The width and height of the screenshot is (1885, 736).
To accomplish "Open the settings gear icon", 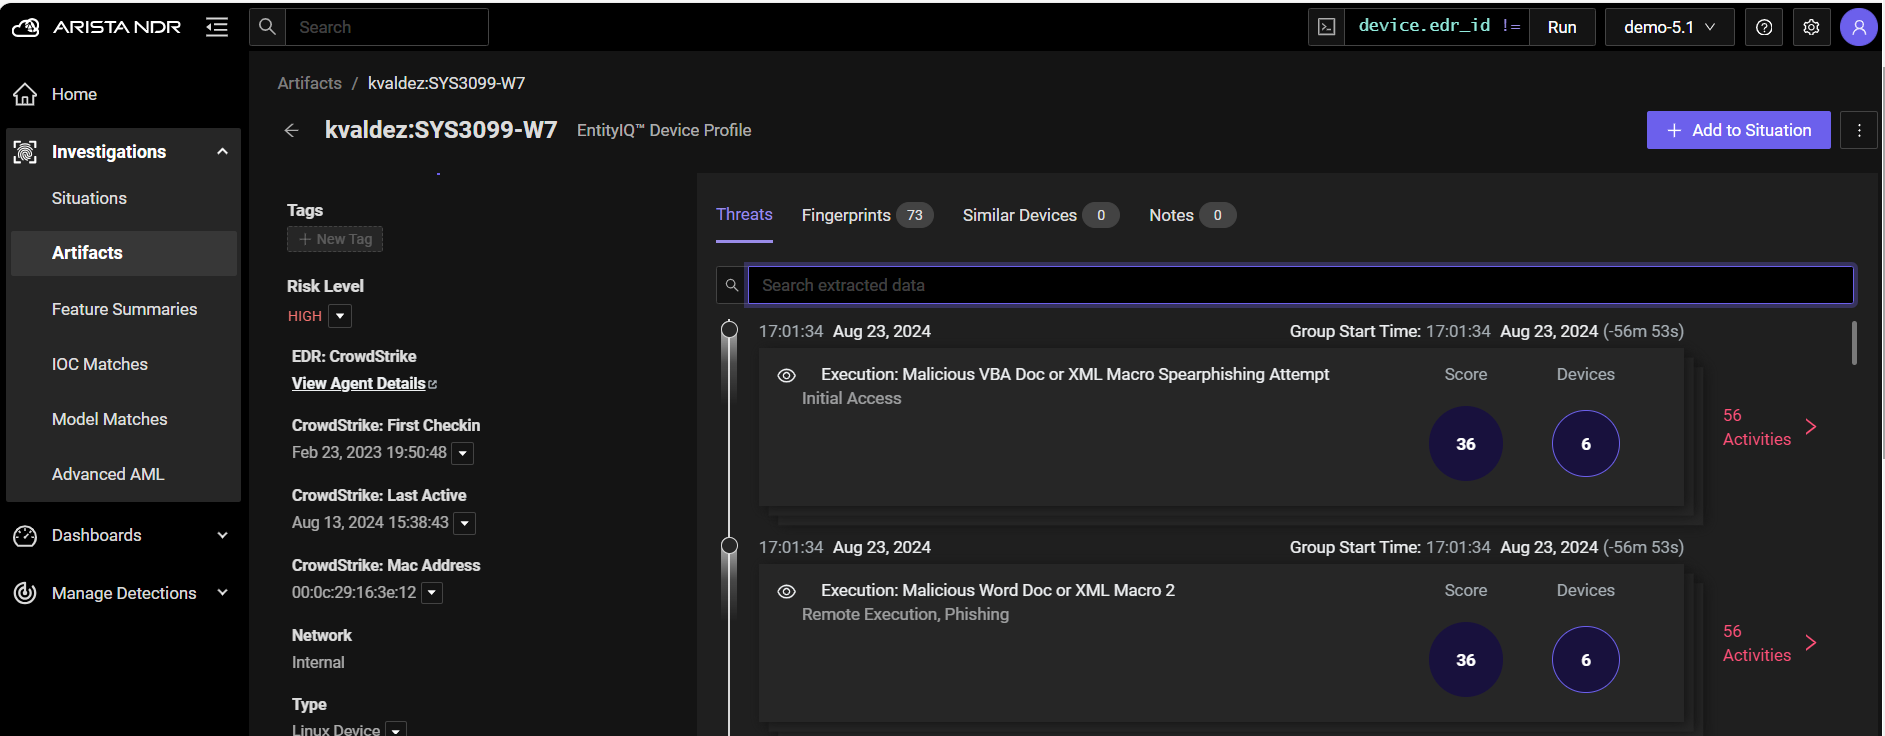I will click(1811, 27).
